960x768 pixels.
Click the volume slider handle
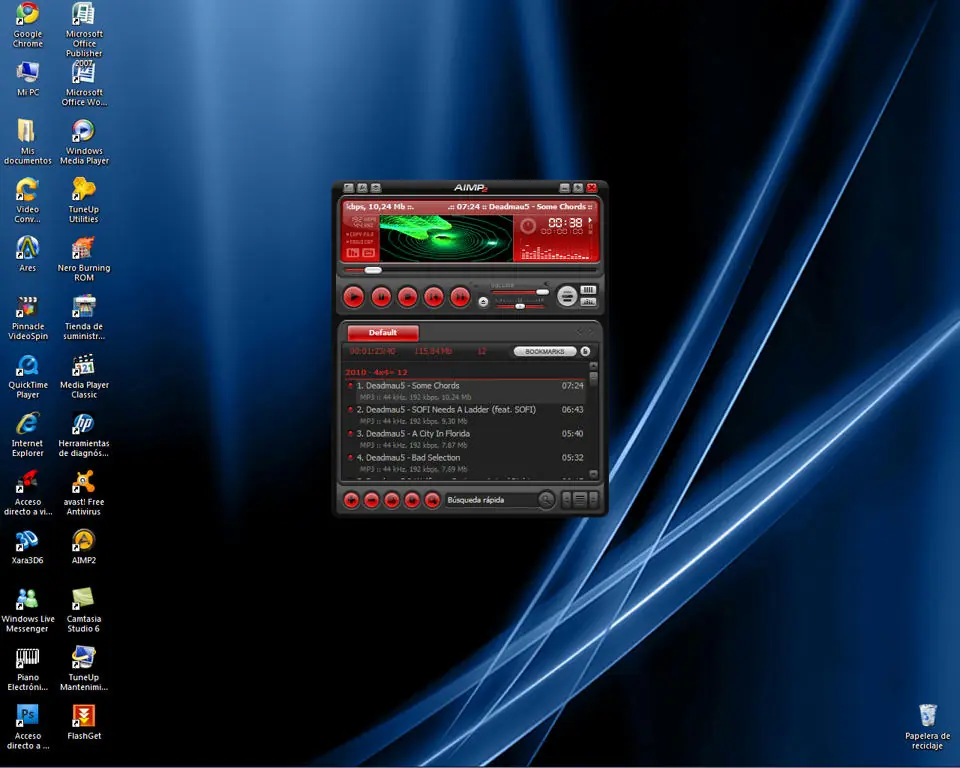pyautogui.click(x=542, y=292)
